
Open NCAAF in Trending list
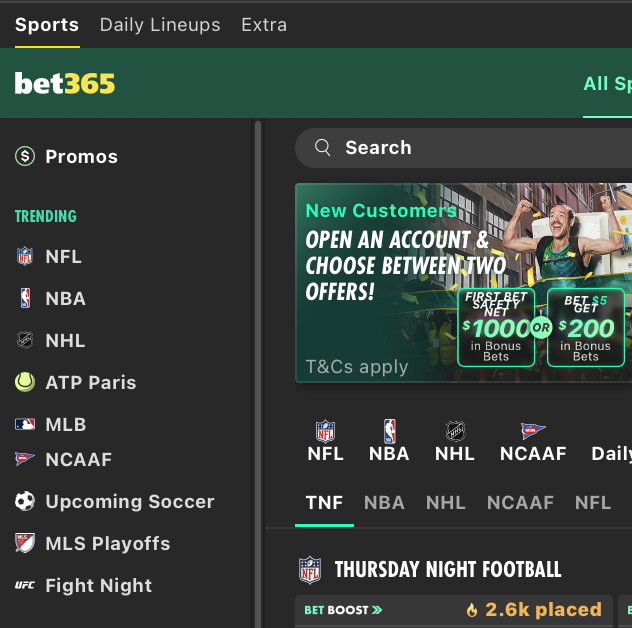[79, 460]
